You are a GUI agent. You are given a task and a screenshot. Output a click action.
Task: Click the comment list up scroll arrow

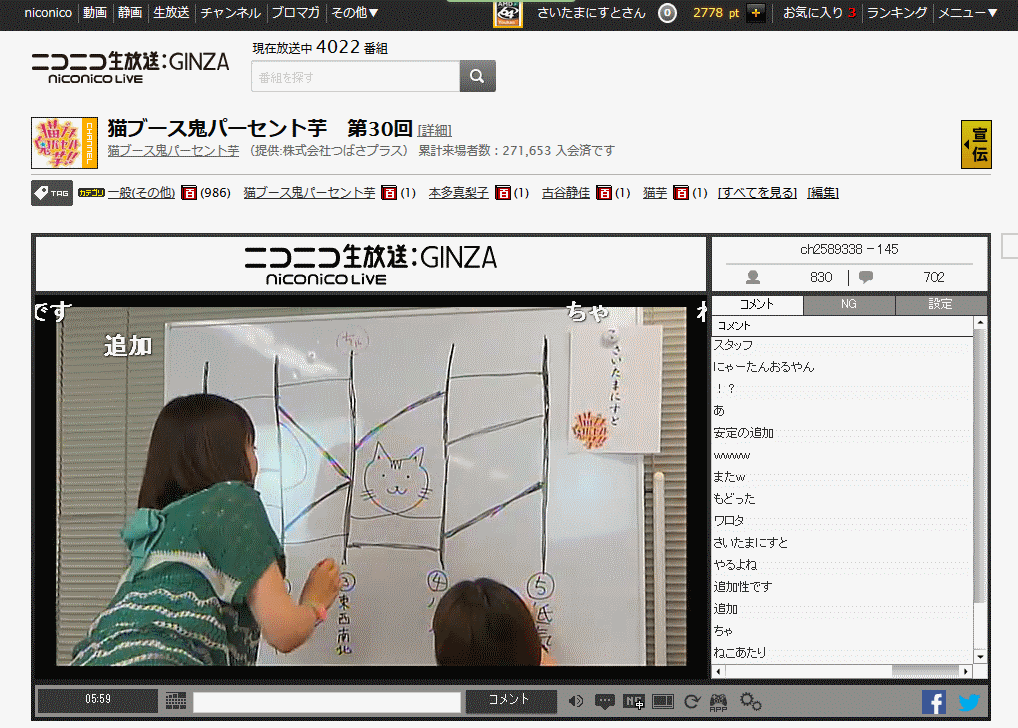pos(980,323)
